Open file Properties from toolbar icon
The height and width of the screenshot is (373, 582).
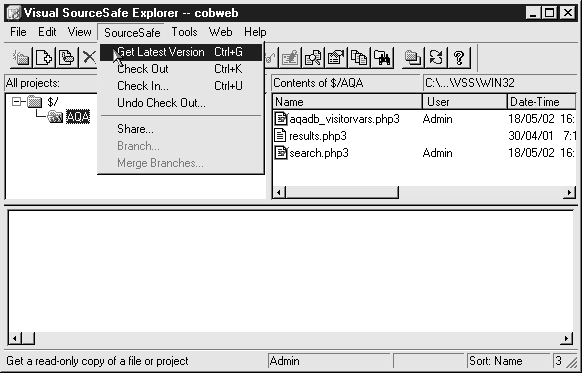point(336,58)
